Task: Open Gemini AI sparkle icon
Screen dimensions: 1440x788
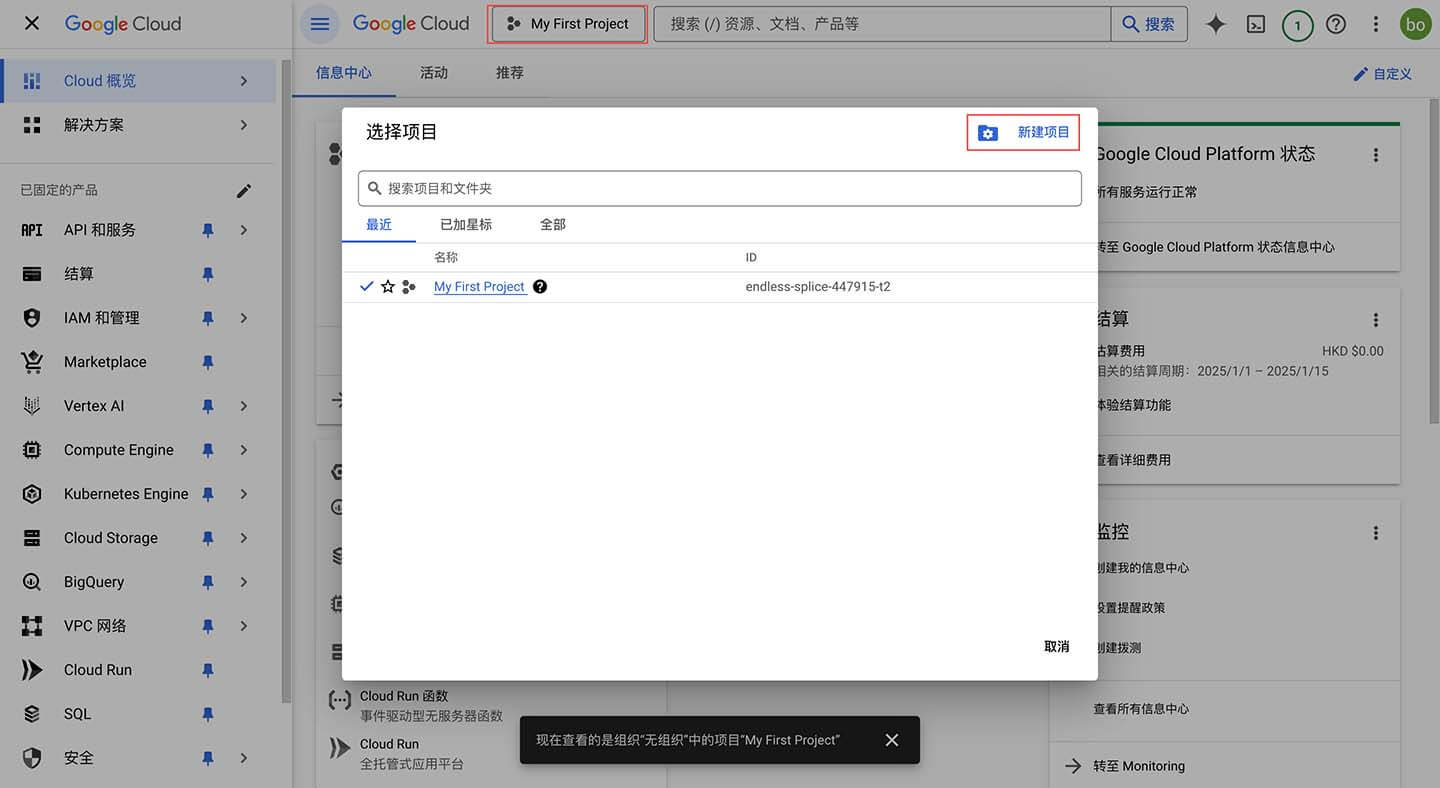Action: pos(1216,24)
